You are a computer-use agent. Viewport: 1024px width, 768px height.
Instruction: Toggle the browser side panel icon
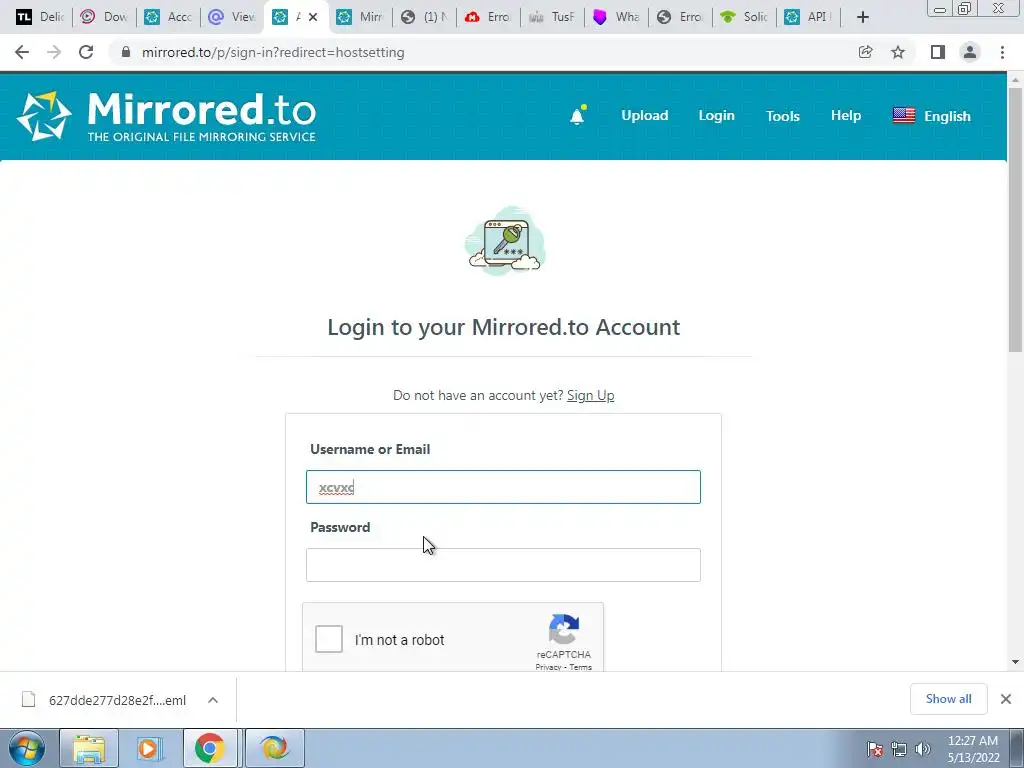pos(938,52)
